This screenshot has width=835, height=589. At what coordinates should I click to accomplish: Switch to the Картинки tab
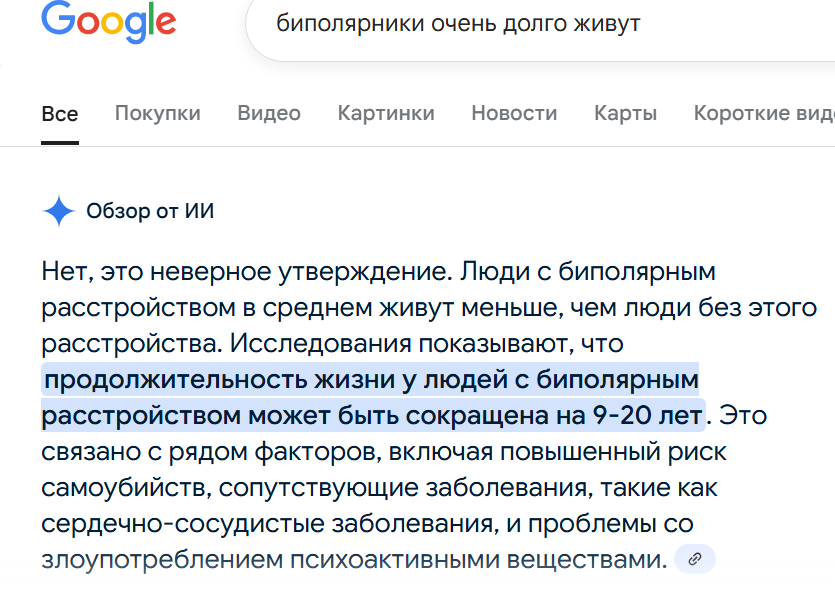(386, 113)
